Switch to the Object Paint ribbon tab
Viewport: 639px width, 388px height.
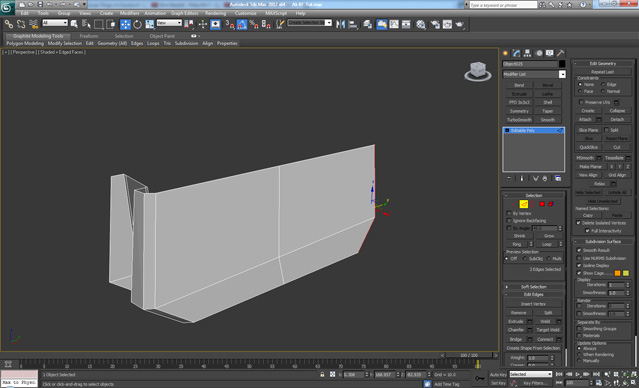pos(162,36)
